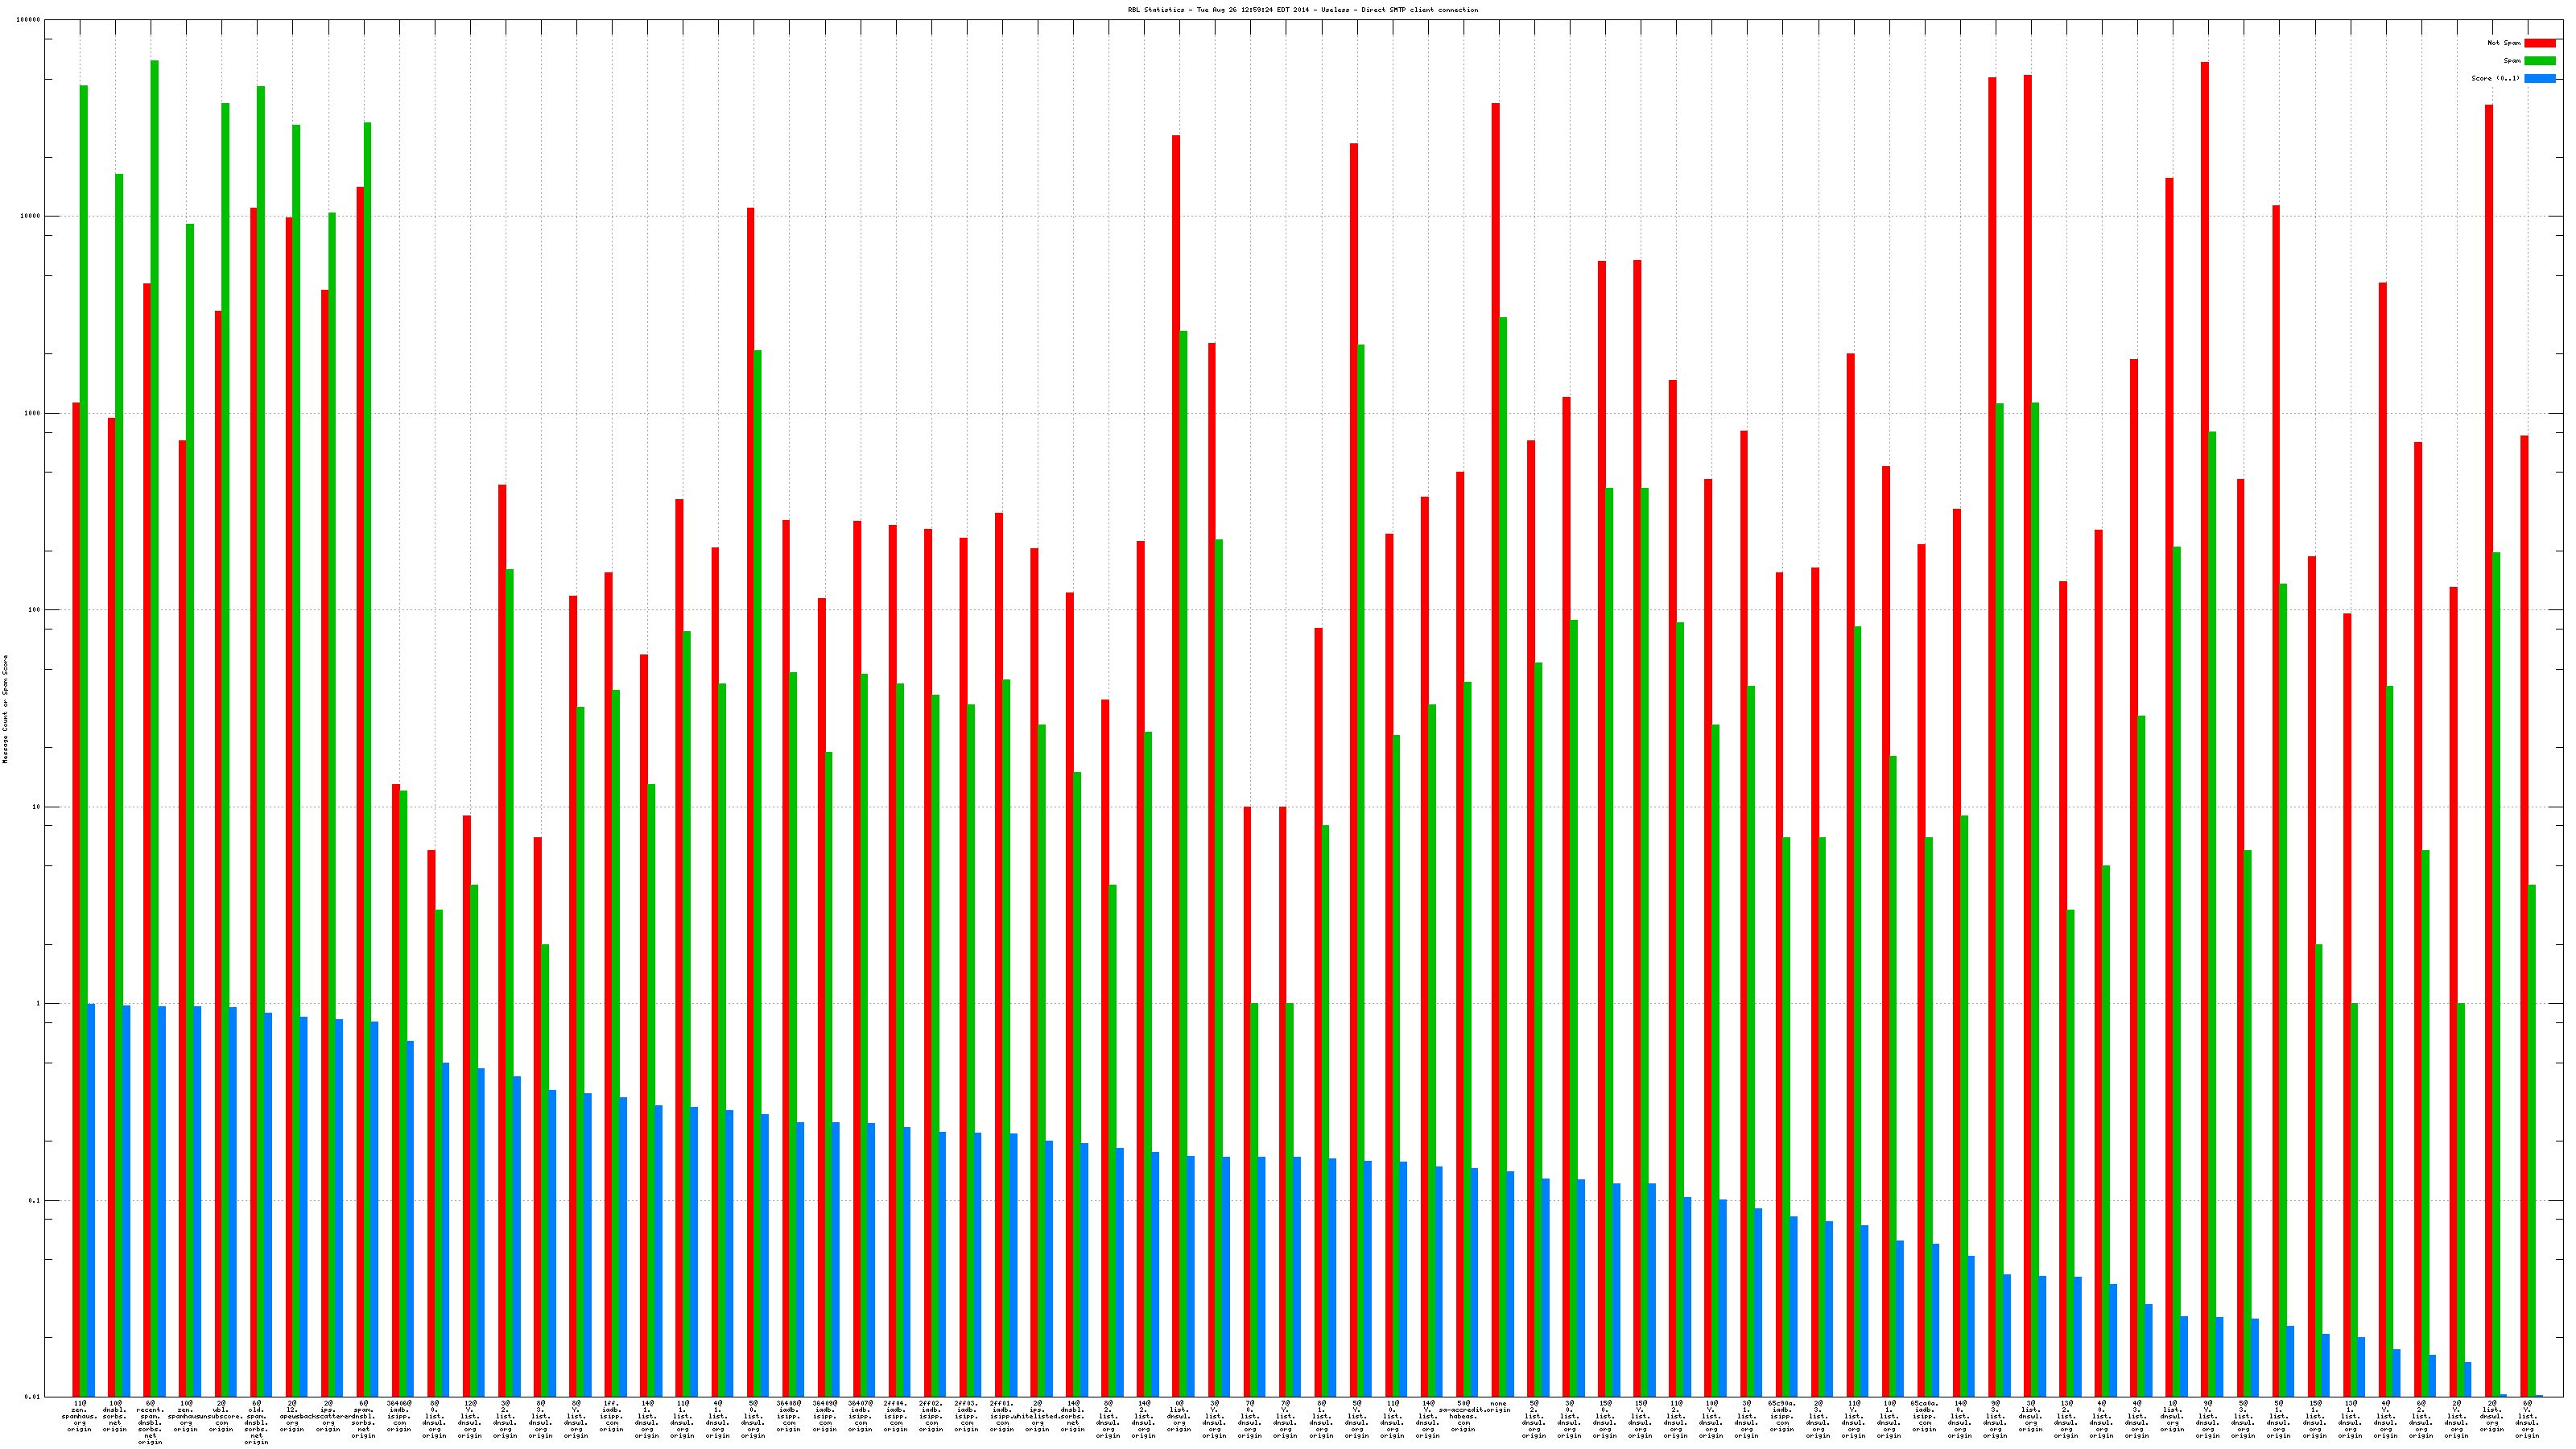Click the rightmost red Not Spam bar
This screenshot has height=1449, width=2576.
coord(2524,915)
